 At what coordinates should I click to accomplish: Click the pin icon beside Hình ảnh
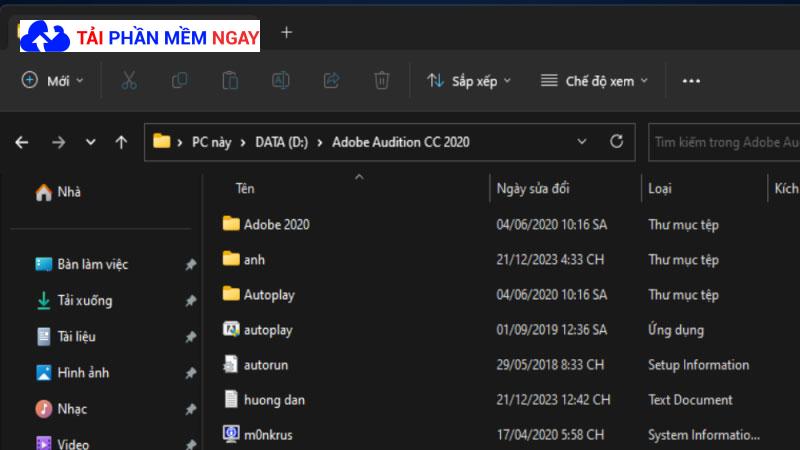pos(190,373)
